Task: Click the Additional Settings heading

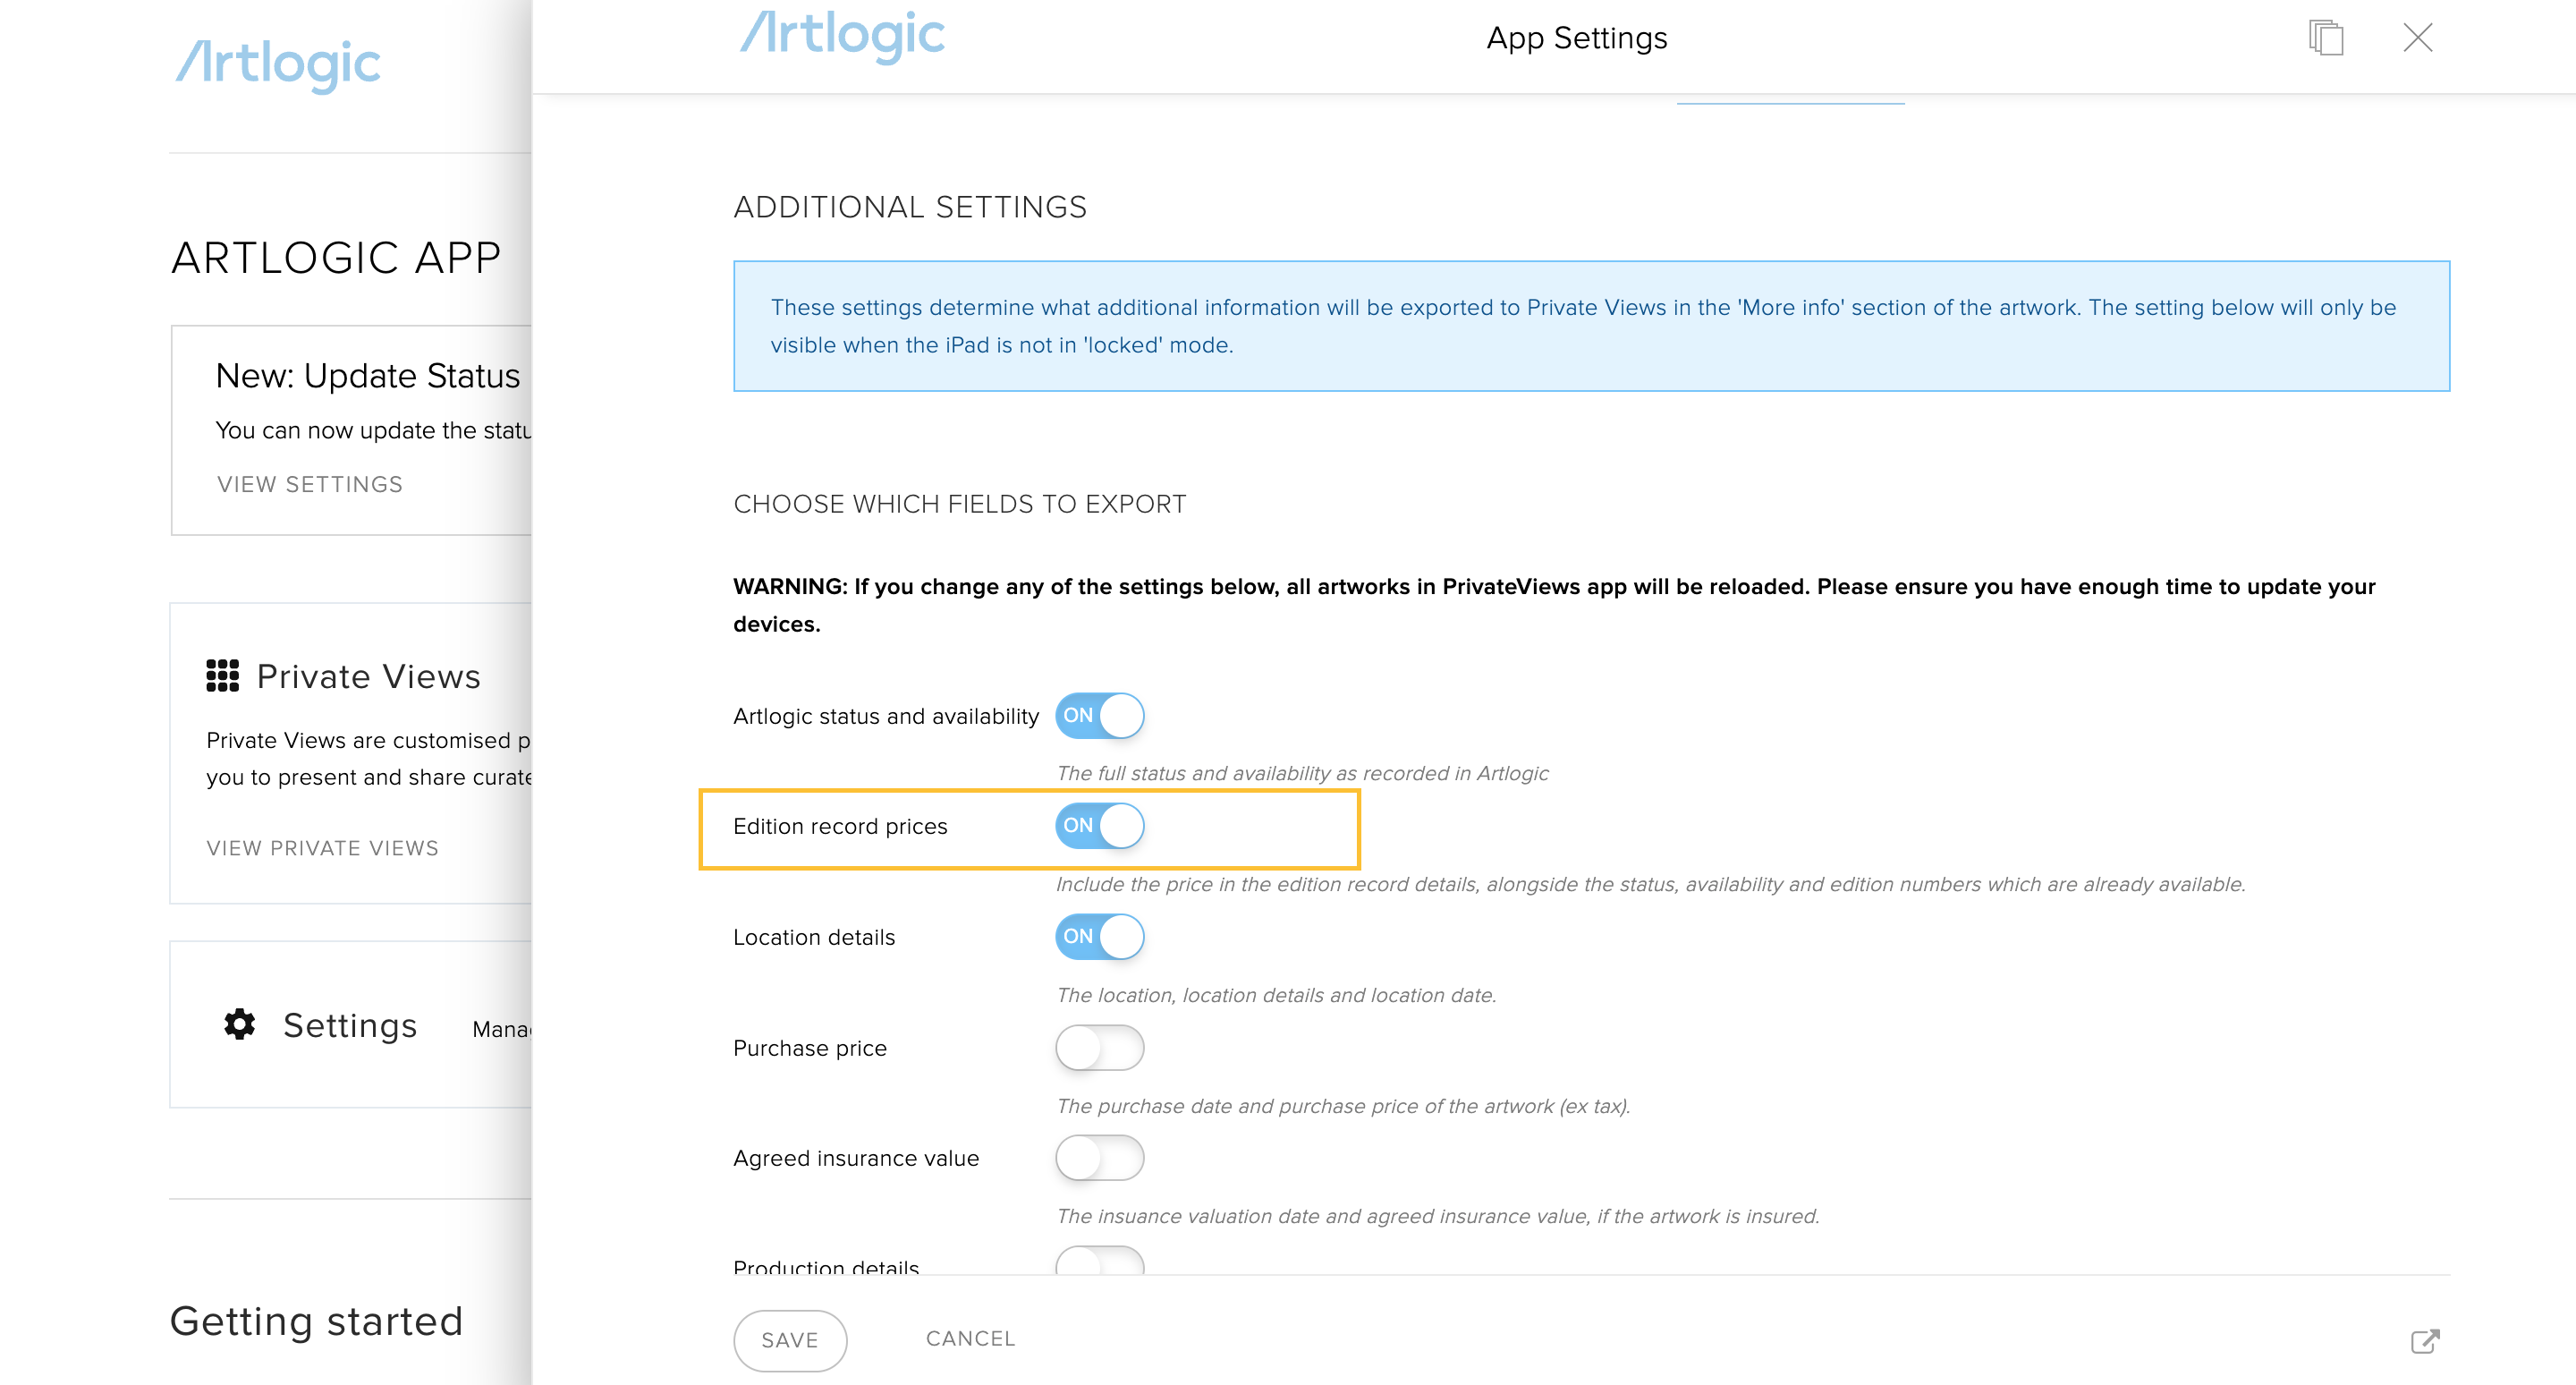Action: [910, 207]
